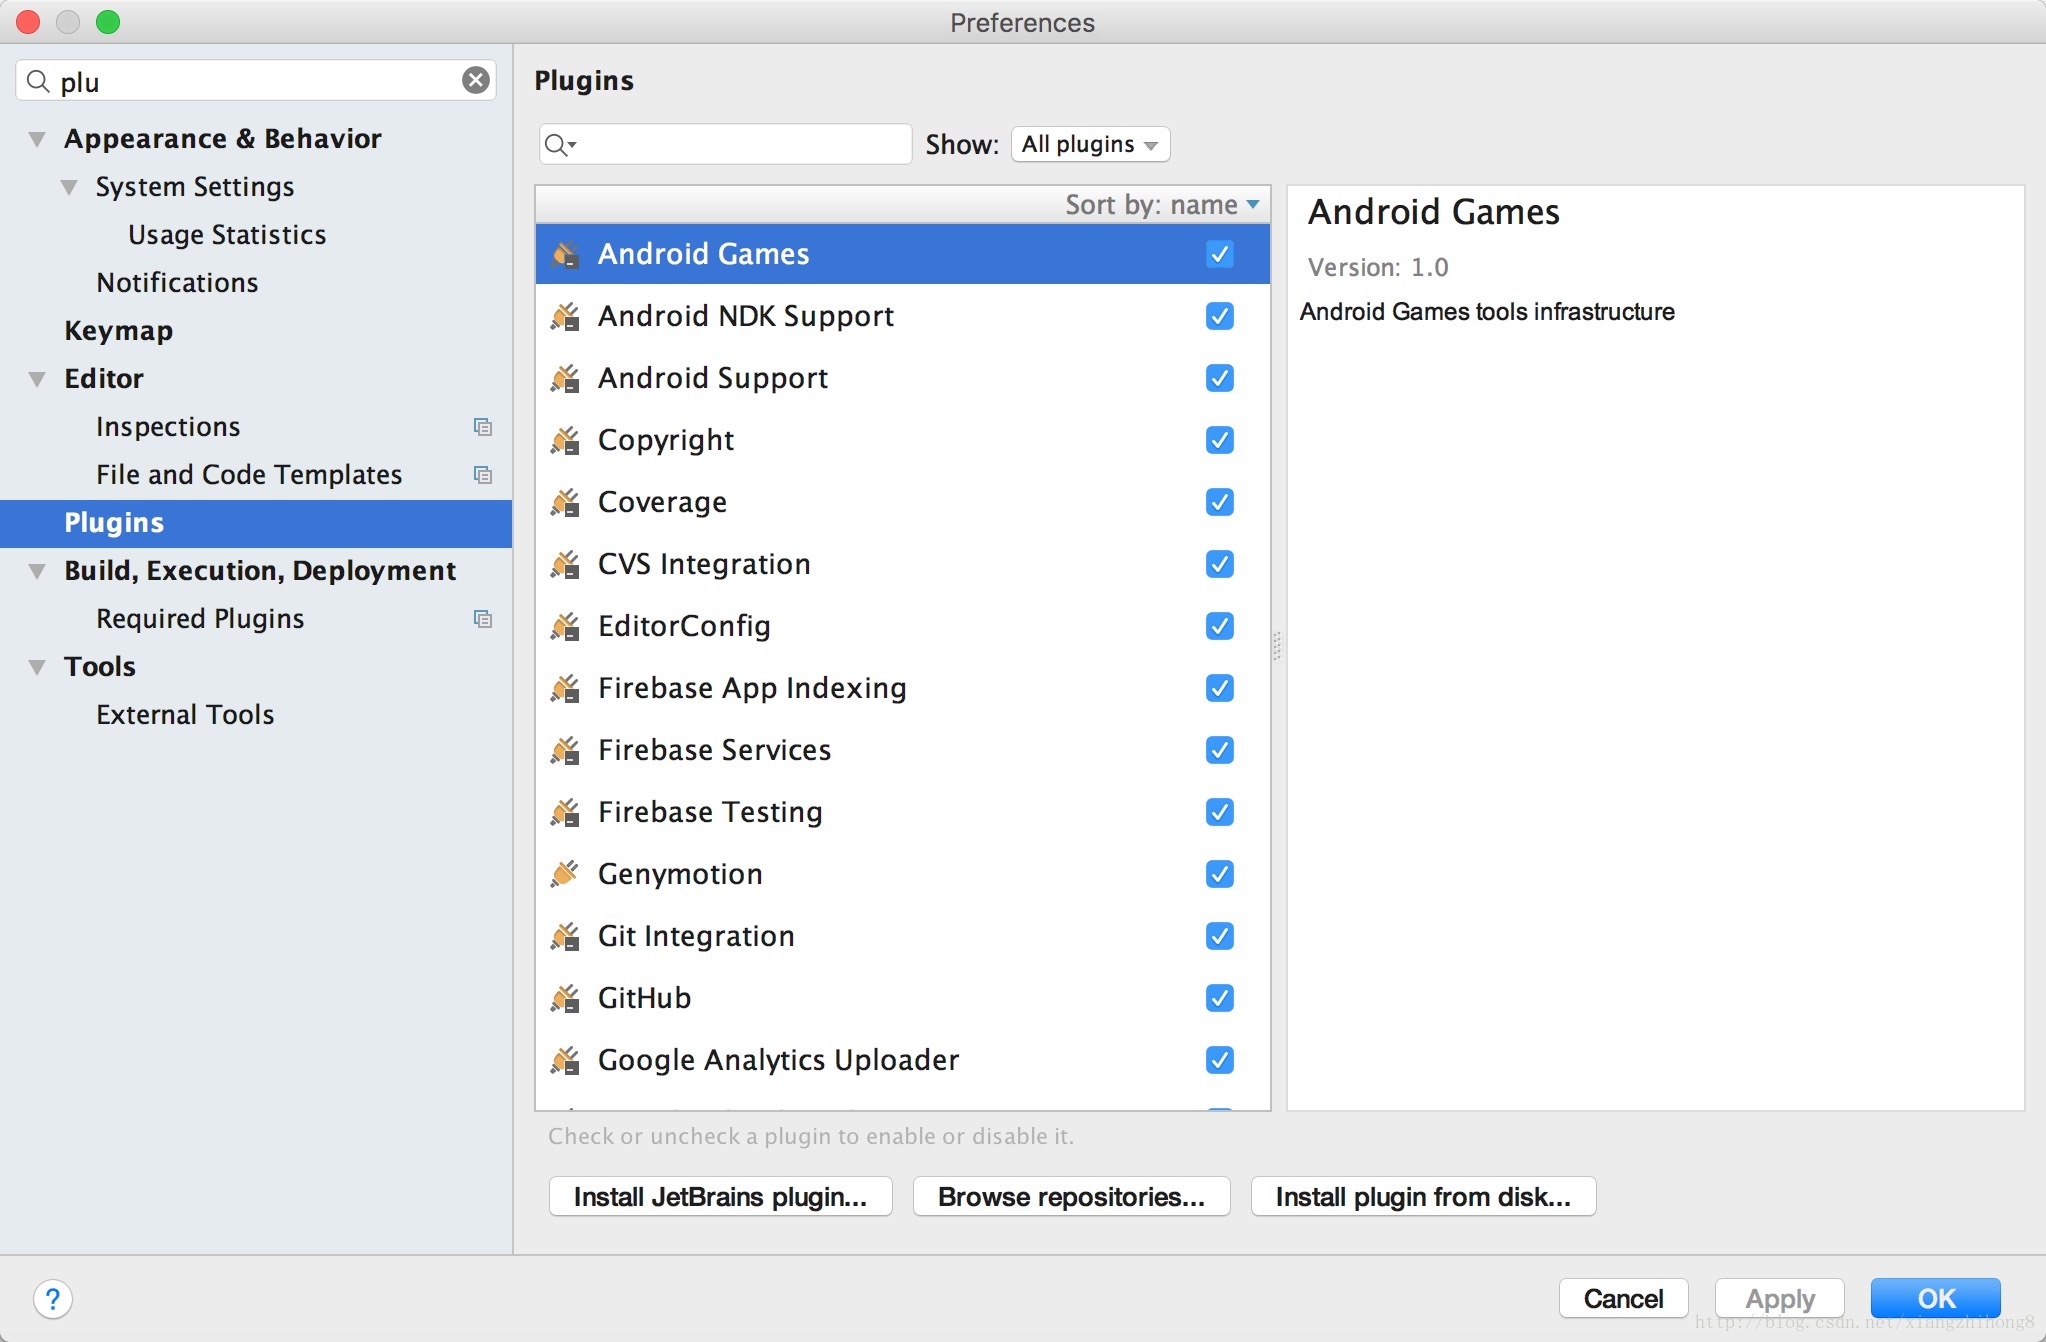Collapse the Appearance & Behavior tree node
The image size is (2046, 1342).
point(37,140)
